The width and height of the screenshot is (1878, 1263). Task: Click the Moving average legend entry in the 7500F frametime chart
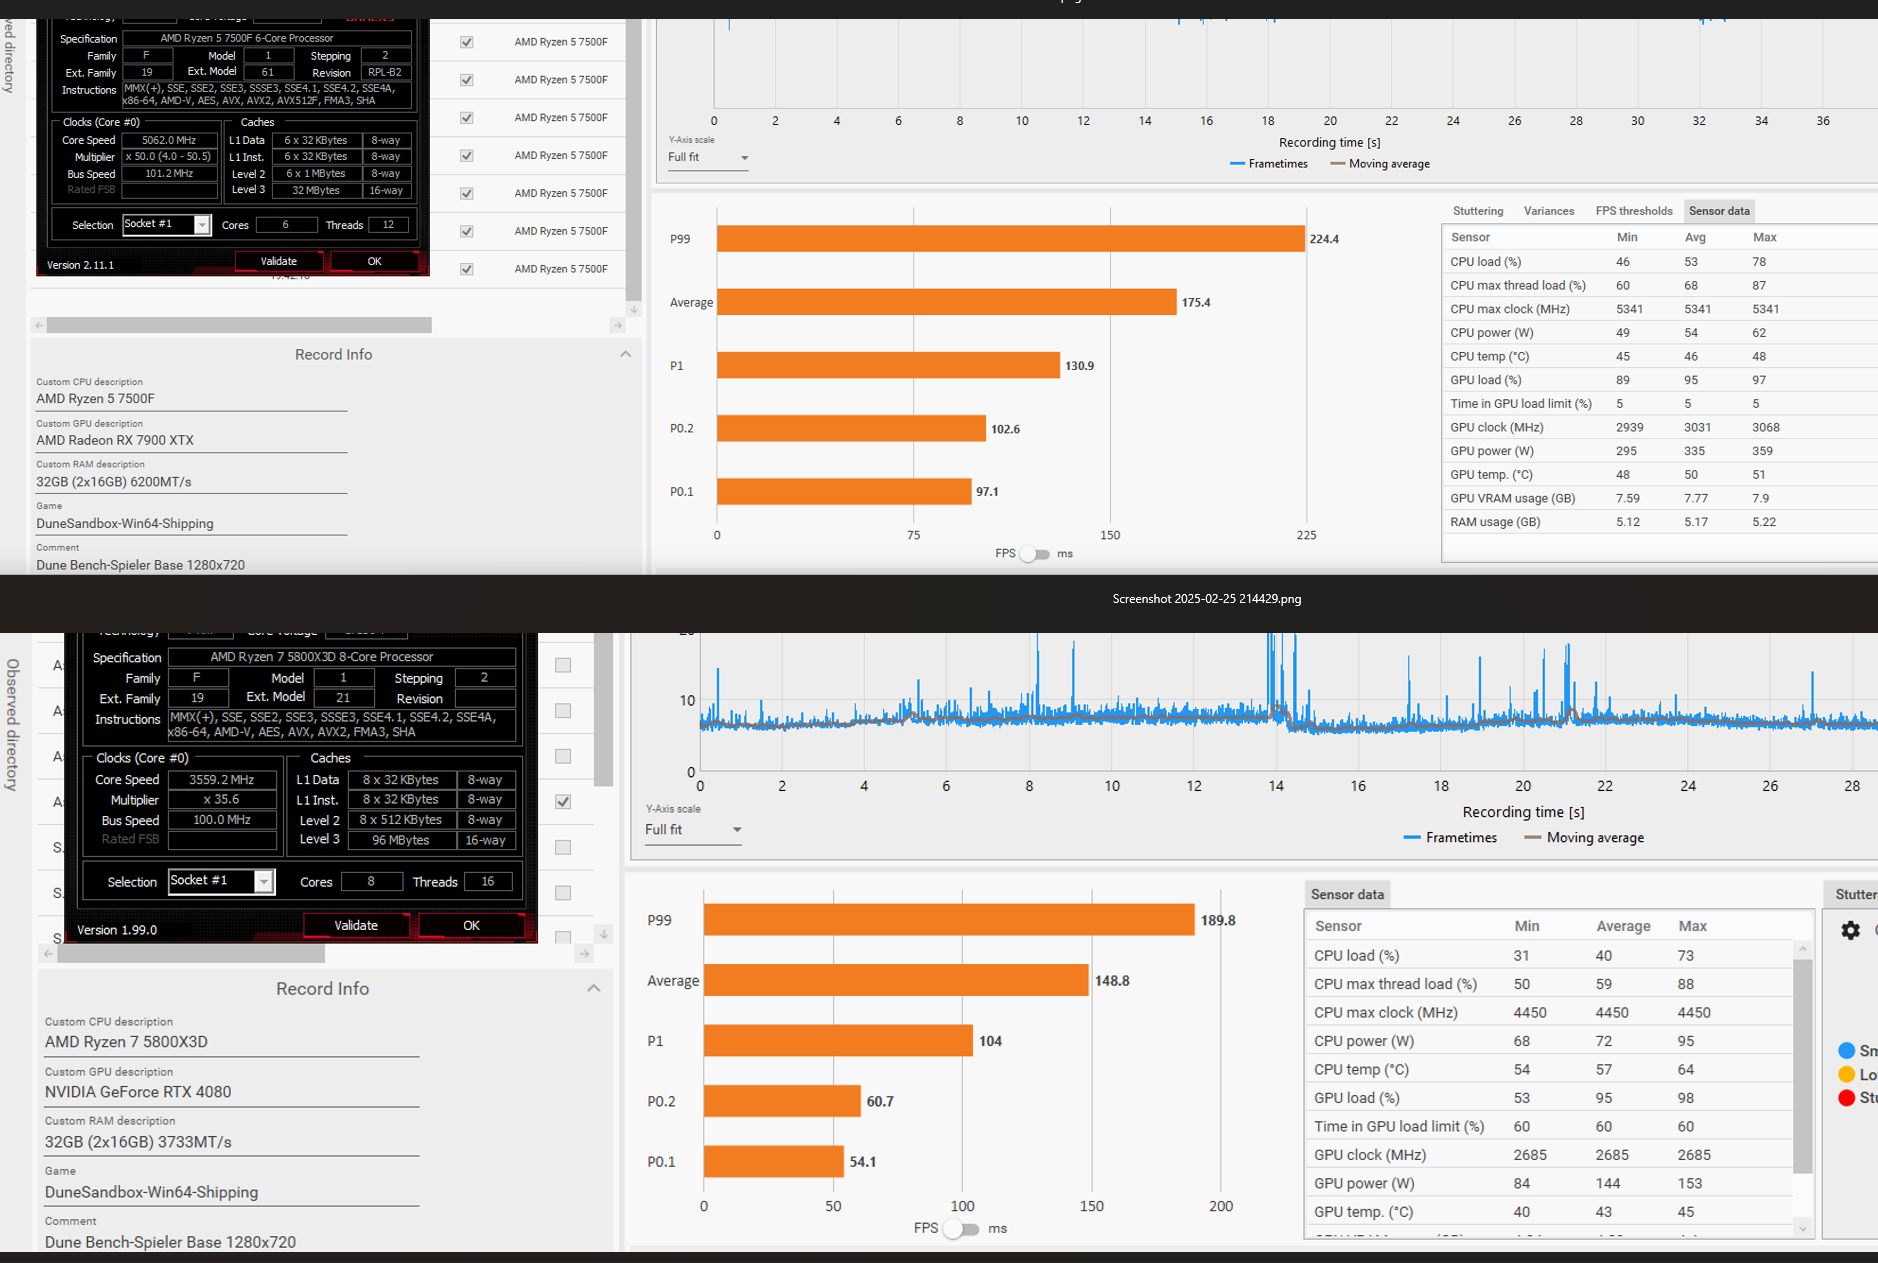pos(1380,164)
